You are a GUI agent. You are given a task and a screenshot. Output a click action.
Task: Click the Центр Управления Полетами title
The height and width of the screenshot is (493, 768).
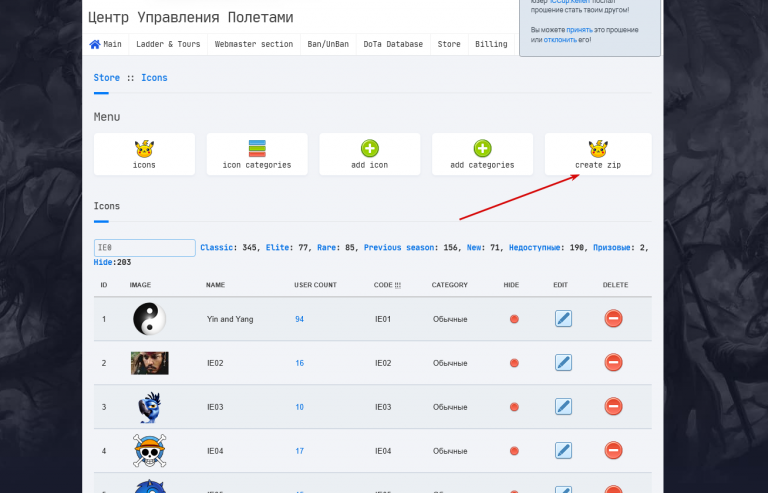(x=191, y=17)
